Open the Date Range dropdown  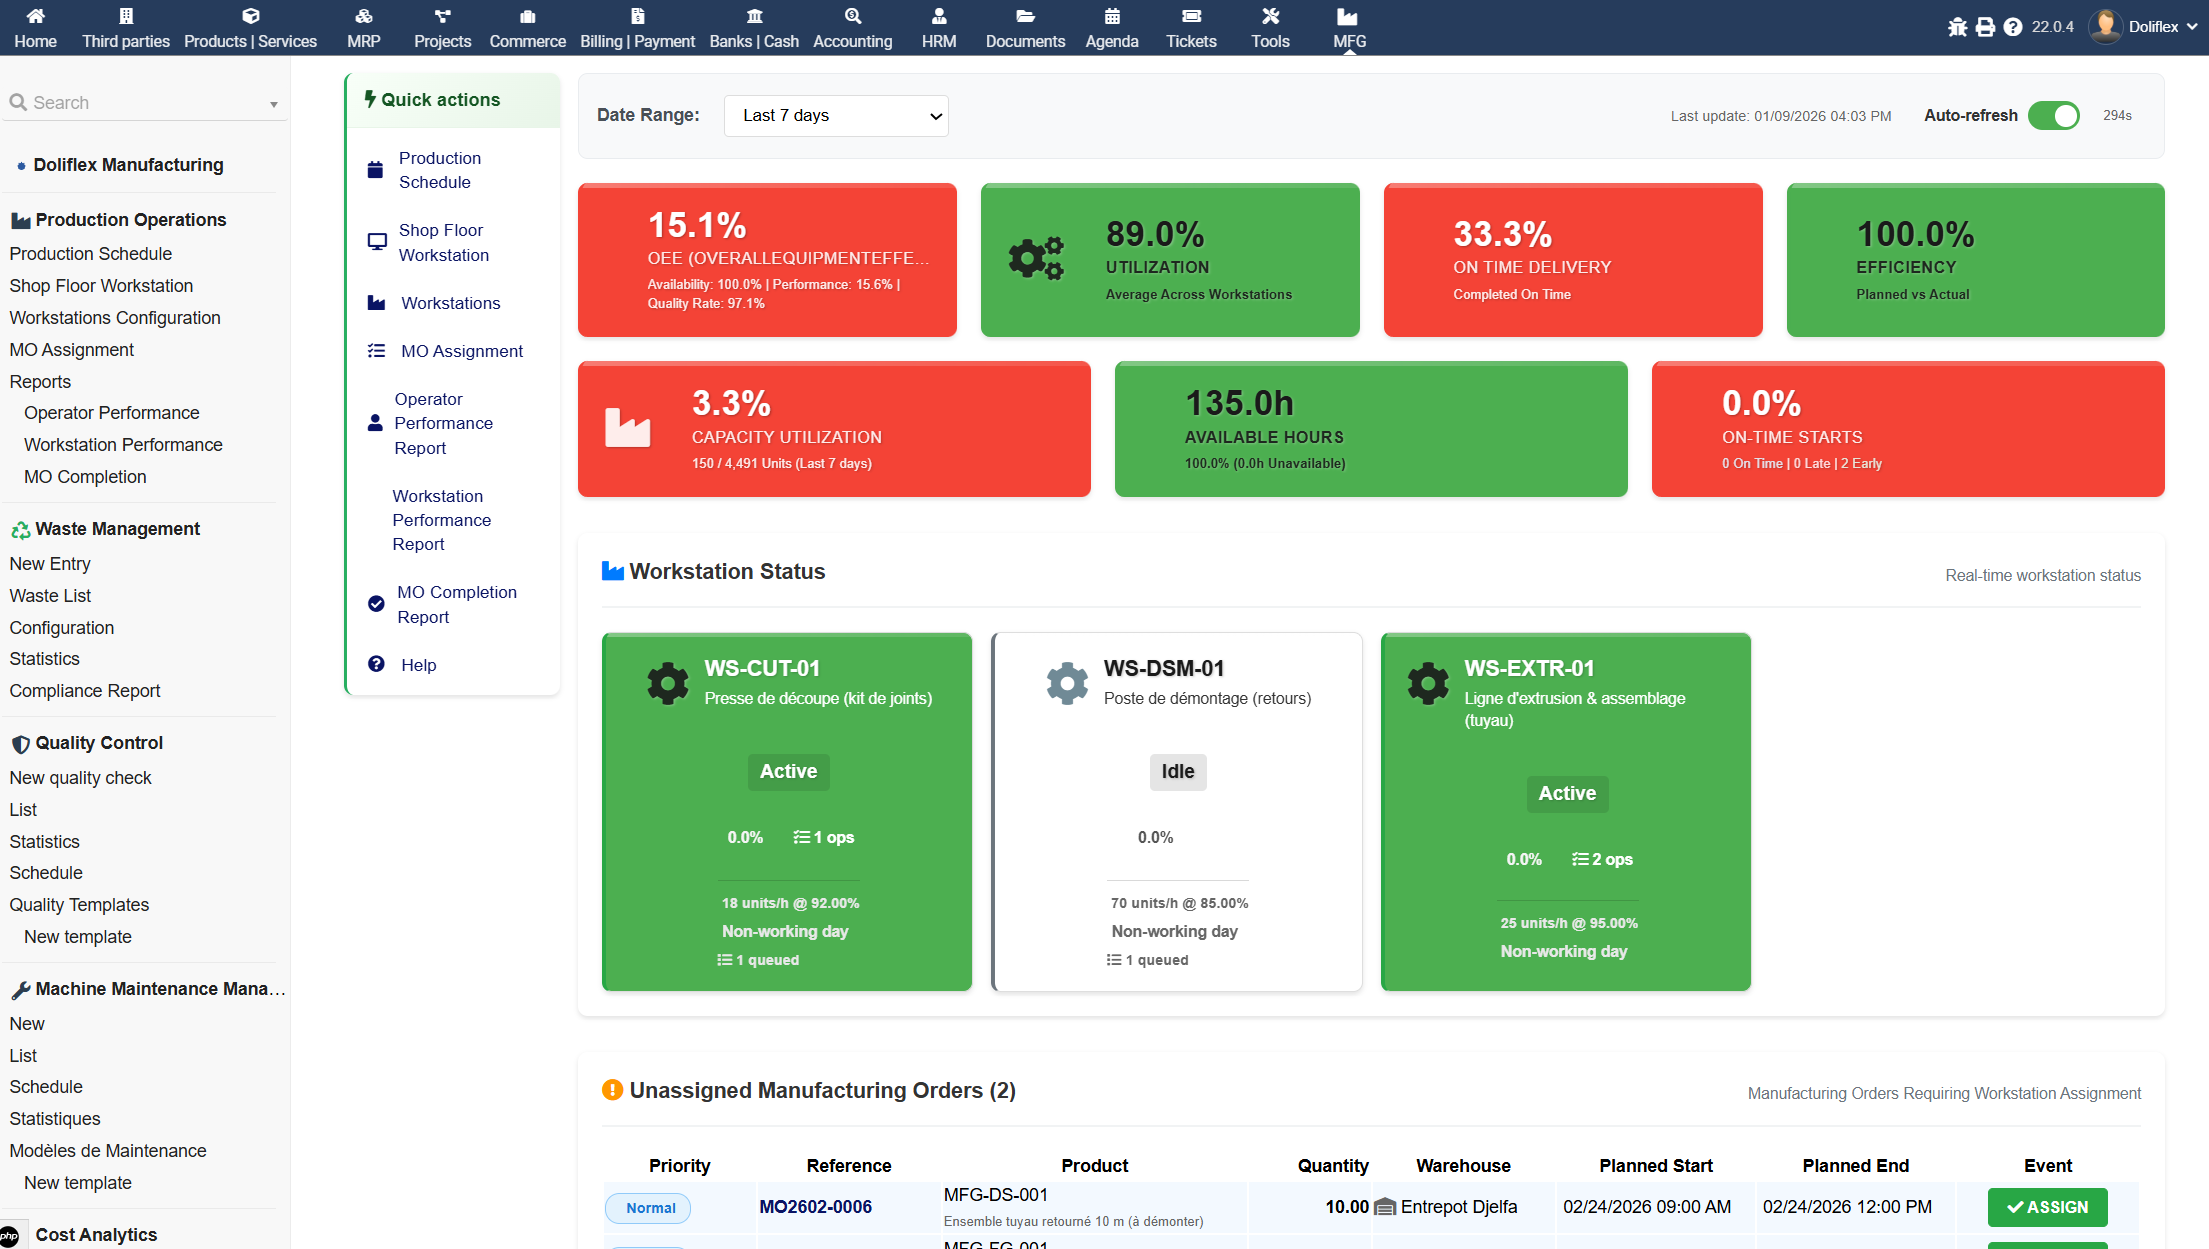pos(836,116)
